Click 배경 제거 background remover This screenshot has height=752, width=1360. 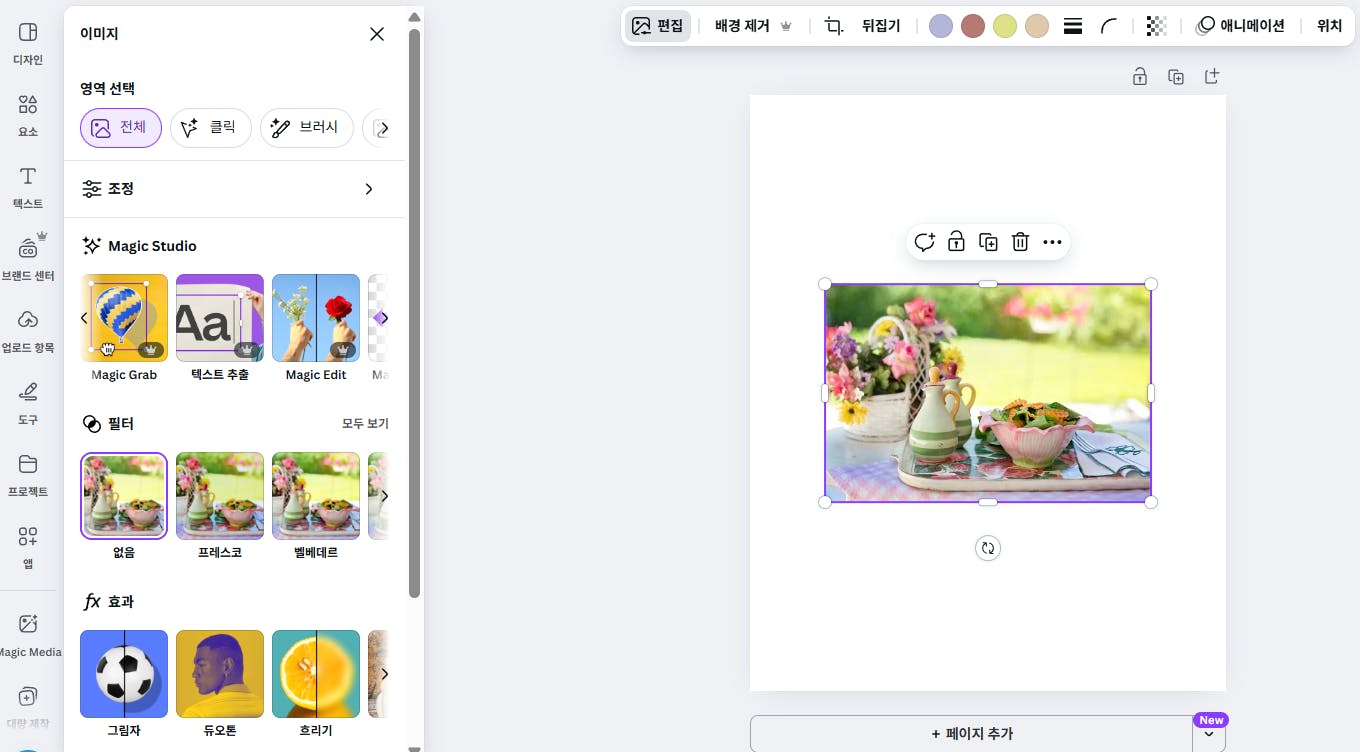[x=753, y=26]
